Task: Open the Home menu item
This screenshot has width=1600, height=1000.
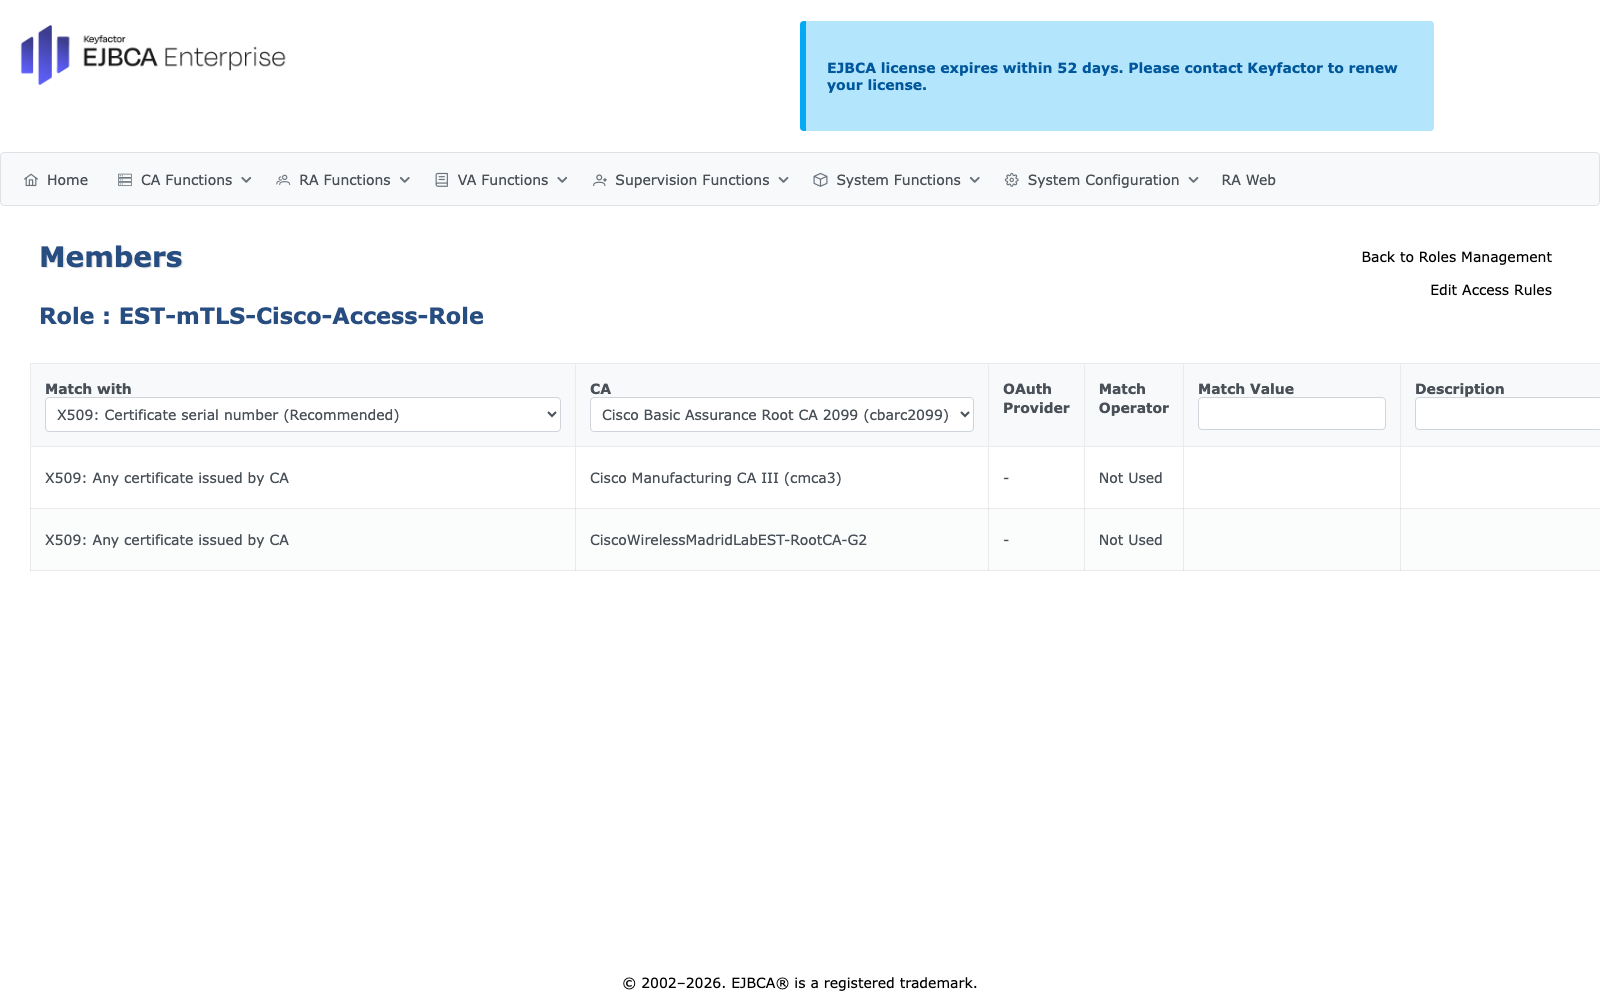Action: point(56,180)
